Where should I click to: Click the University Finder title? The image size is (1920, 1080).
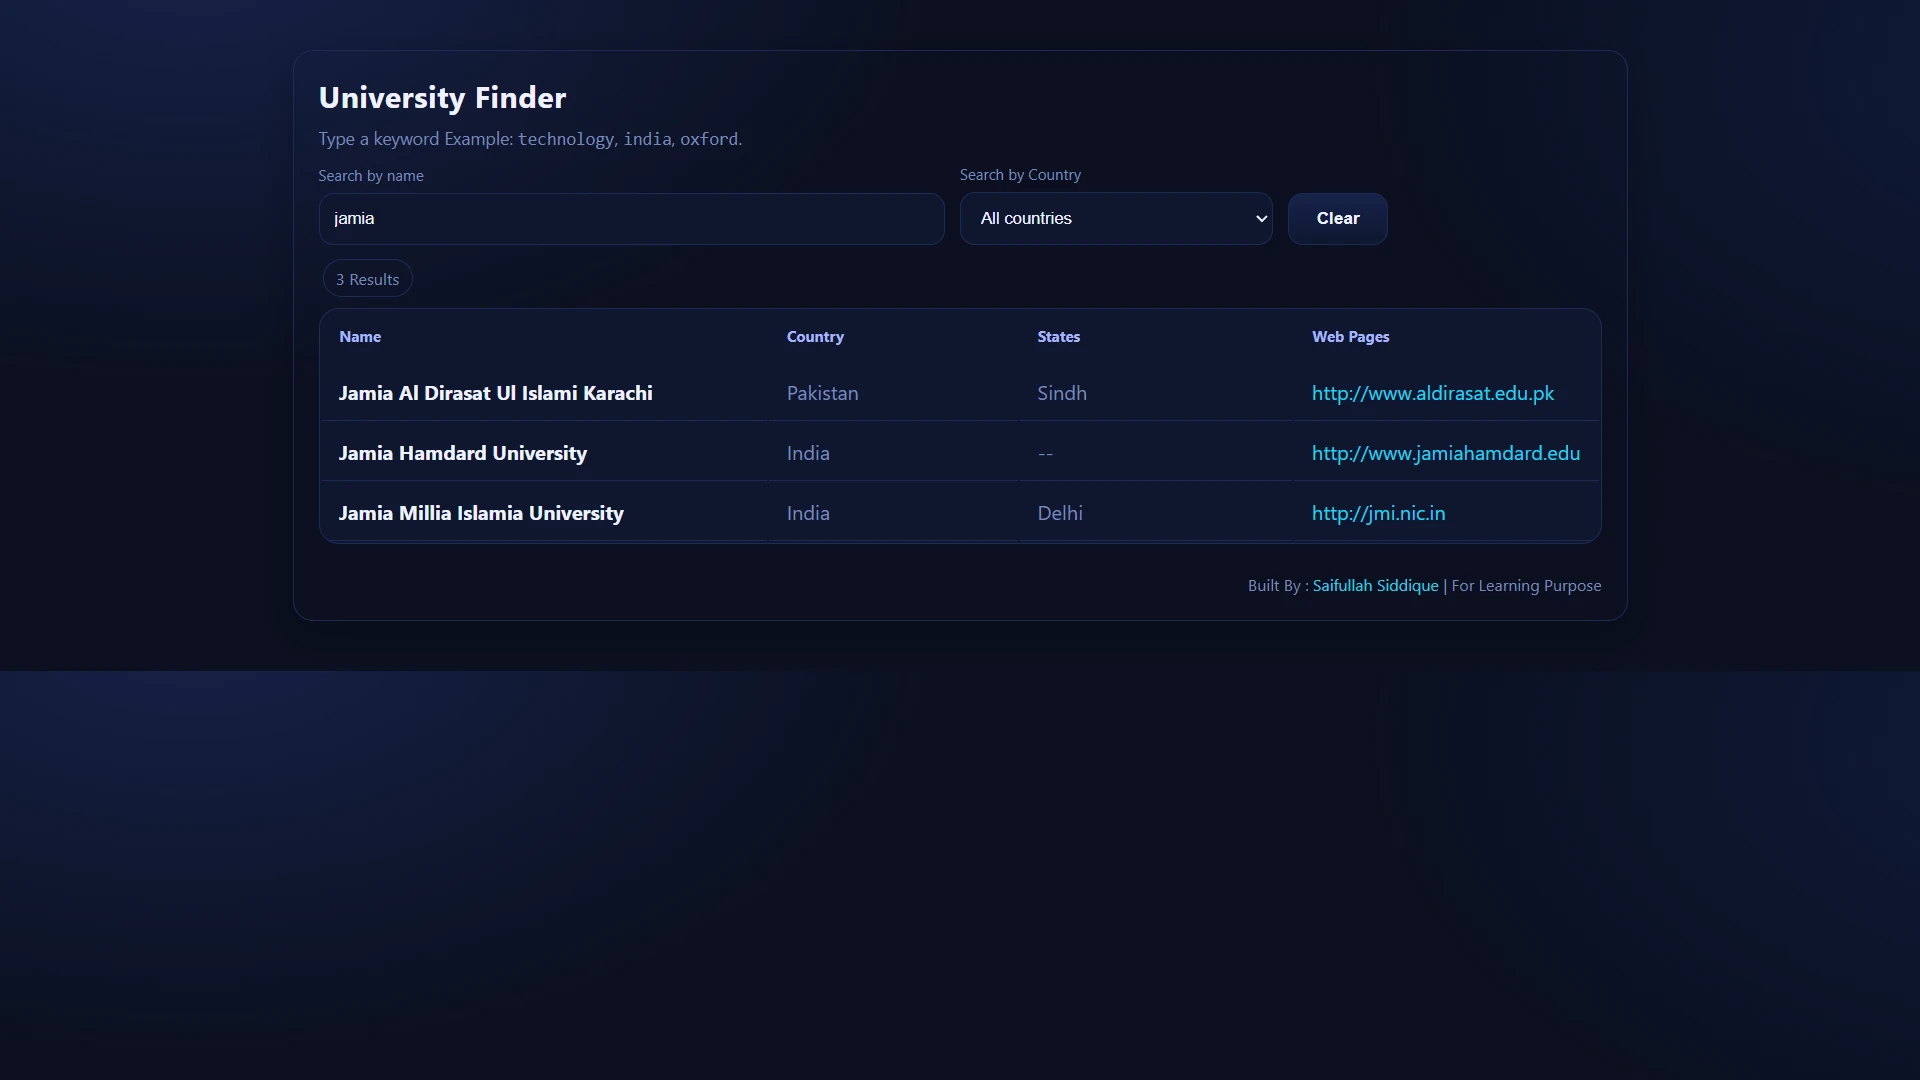pos(442,97)
